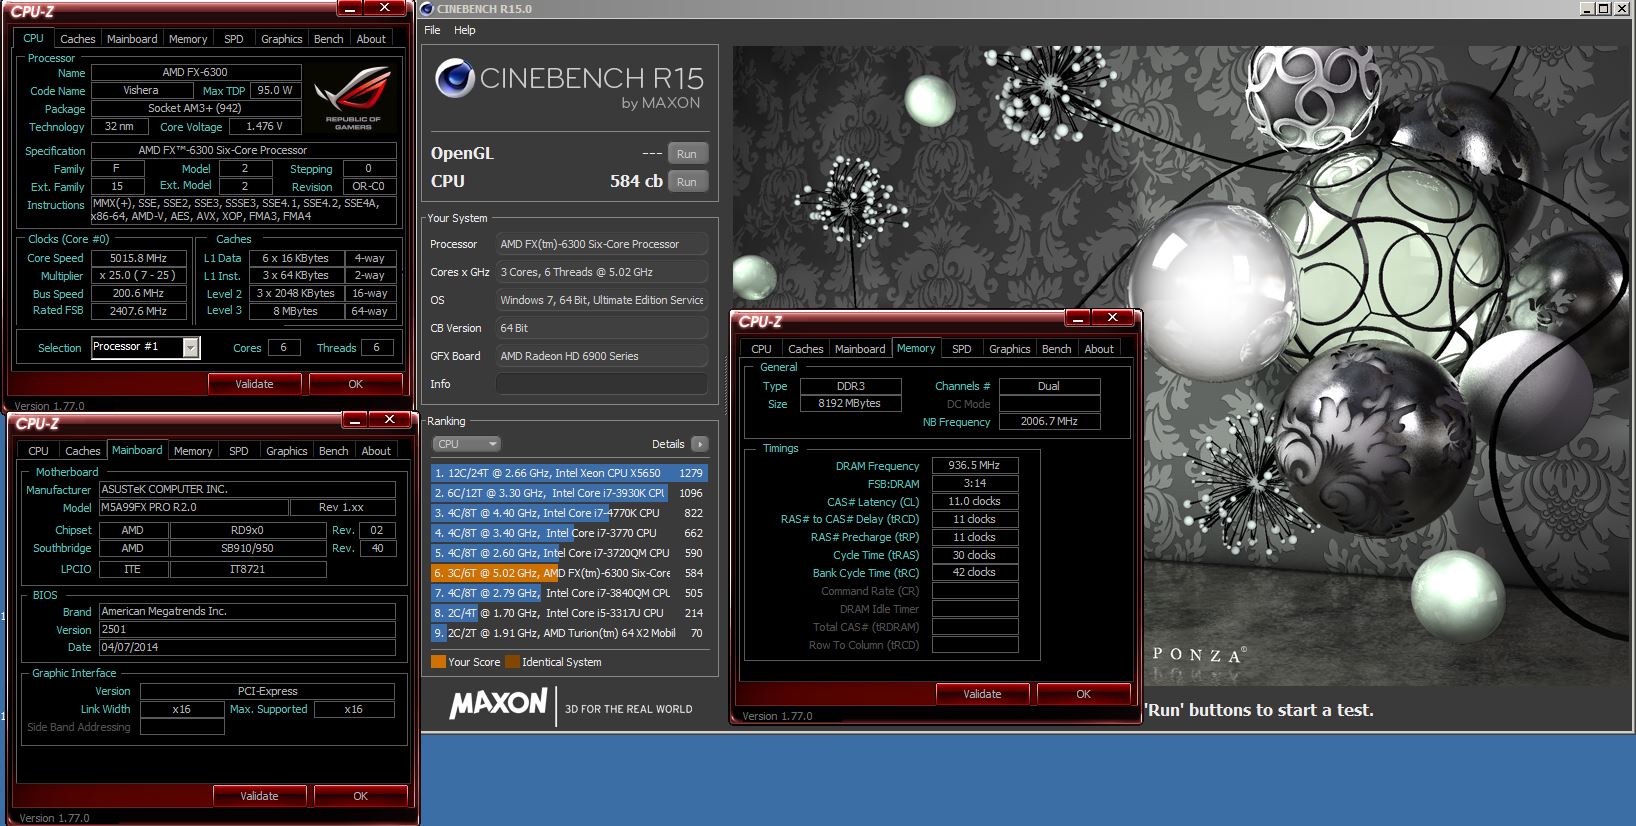Open Memory tab in Mainboard CPU-Z window
The image size is (1636, 826).
193,451
